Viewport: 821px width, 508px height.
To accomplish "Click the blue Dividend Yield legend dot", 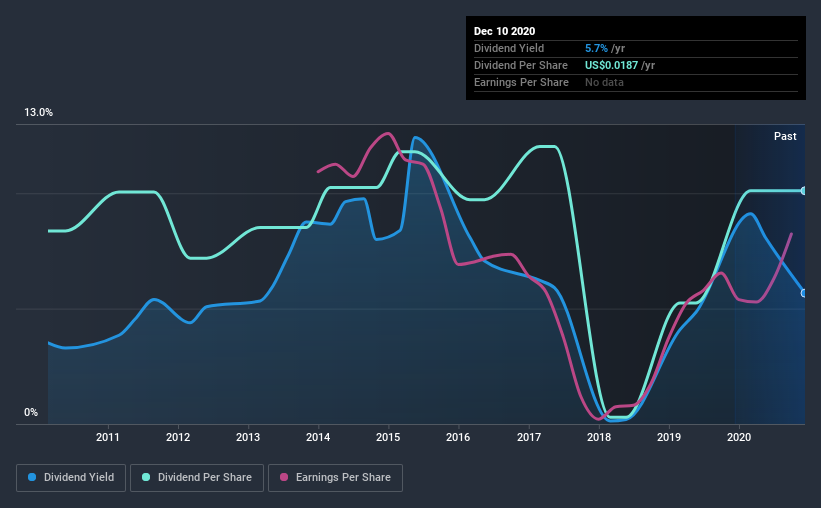I will click(x=32, y=477).
